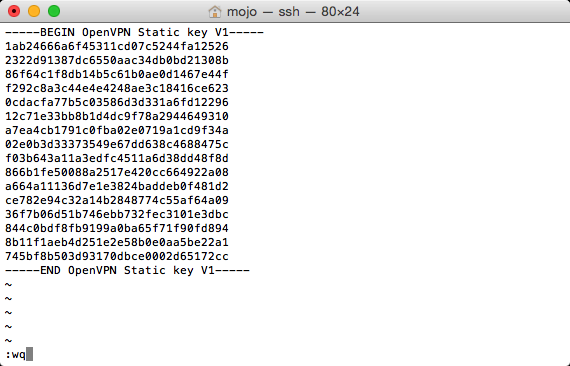The height and width of the screenshot is (366, 570).
Task: Click the :wq vim command line
Action: [15, 354]
